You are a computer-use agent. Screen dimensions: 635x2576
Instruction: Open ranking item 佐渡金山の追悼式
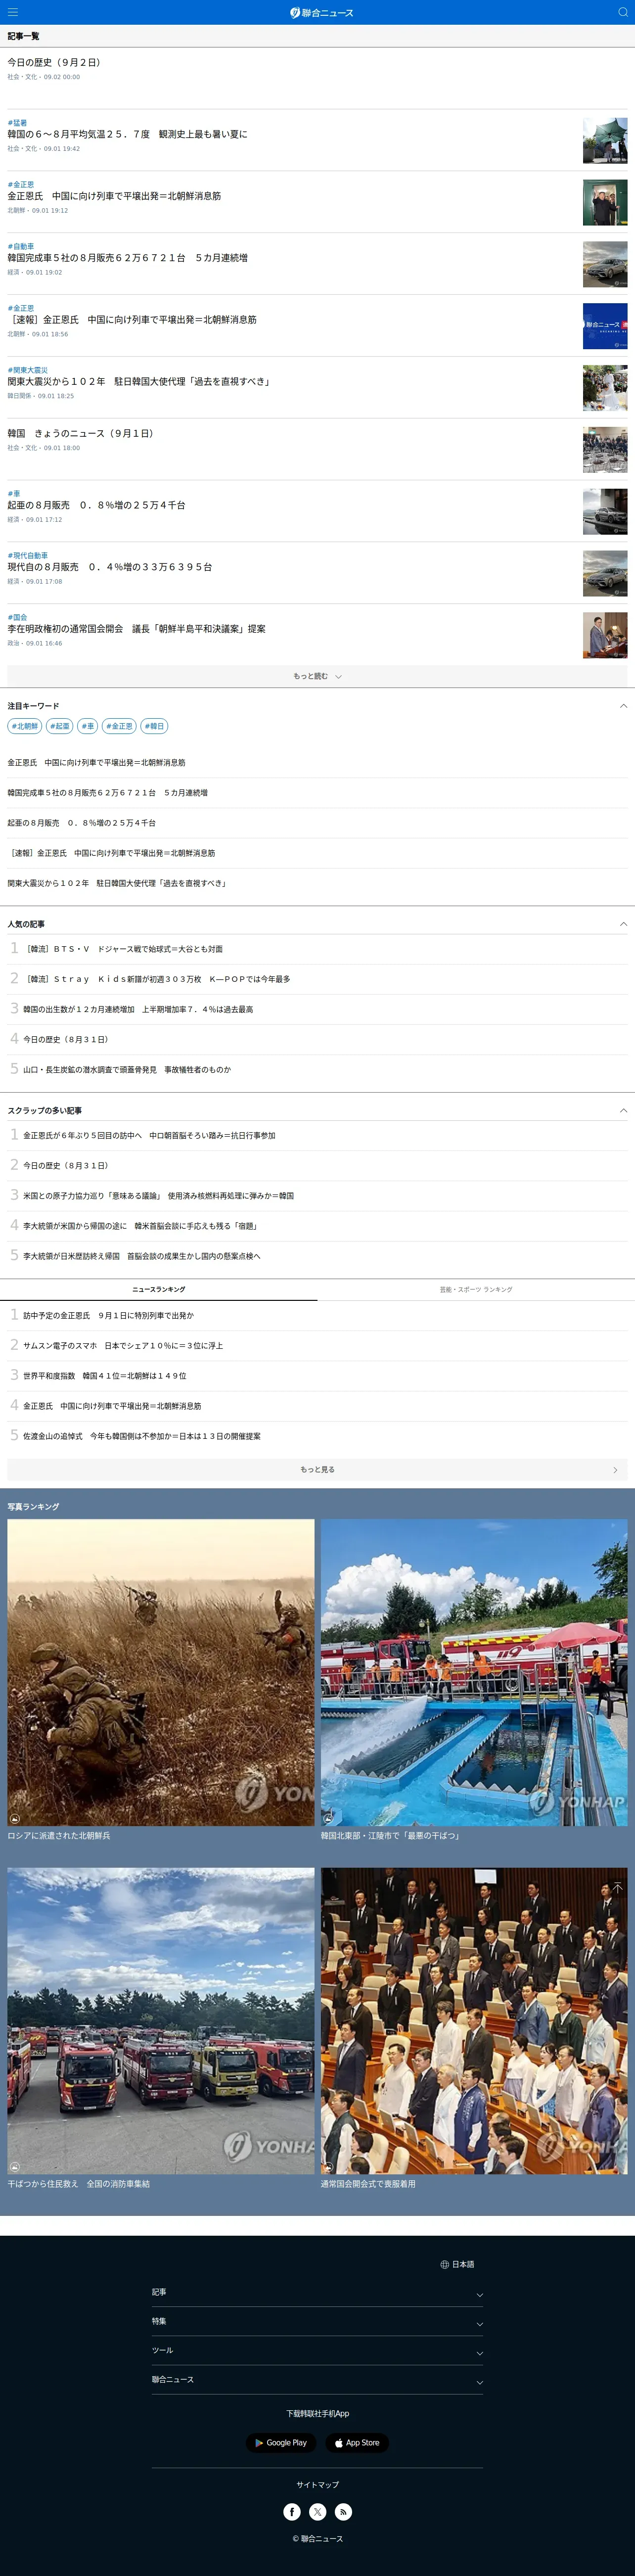point(141,1435)
